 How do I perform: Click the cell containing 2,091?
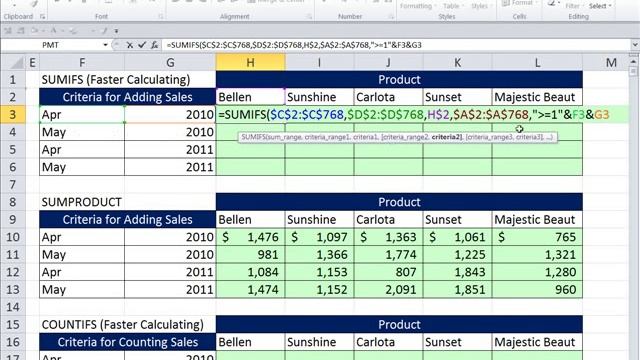click(389, 290)
